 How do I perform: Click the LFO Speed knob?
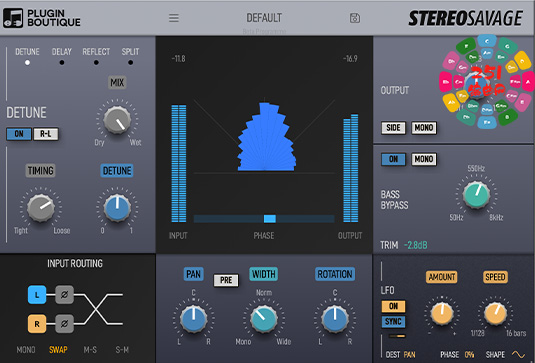[x=495, y=313]
